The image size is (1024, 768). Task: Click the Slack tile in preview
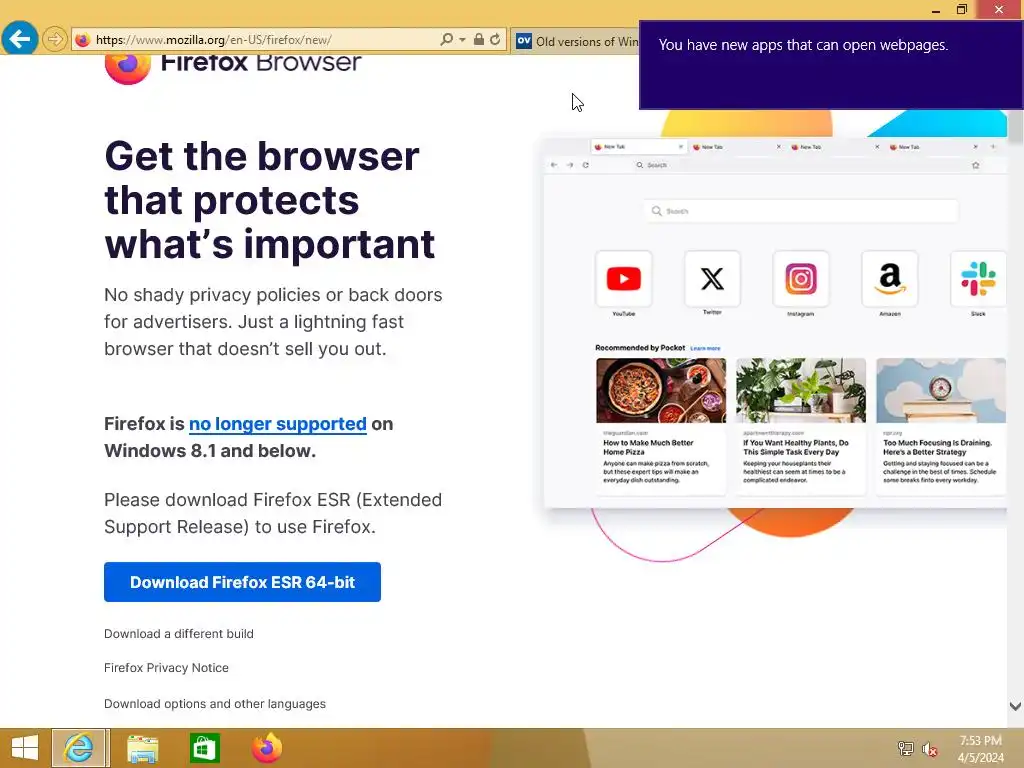[978, 279]
